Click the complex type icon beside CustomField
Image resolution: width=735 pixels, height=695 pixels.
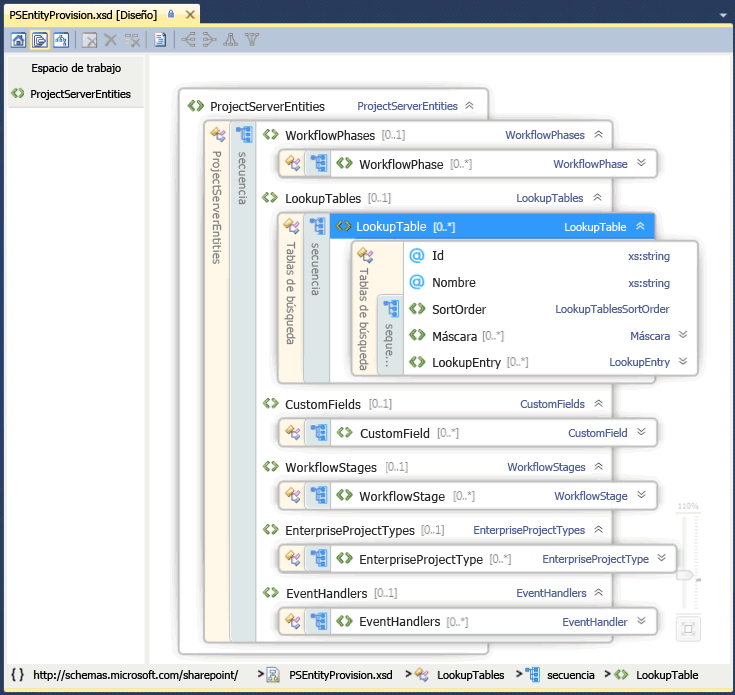coord(292,433)
